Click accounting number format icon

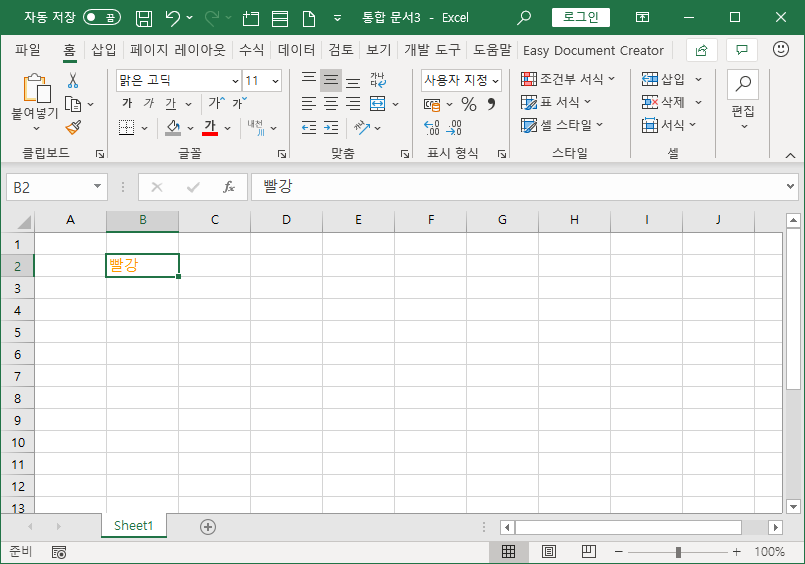(432, 105)
